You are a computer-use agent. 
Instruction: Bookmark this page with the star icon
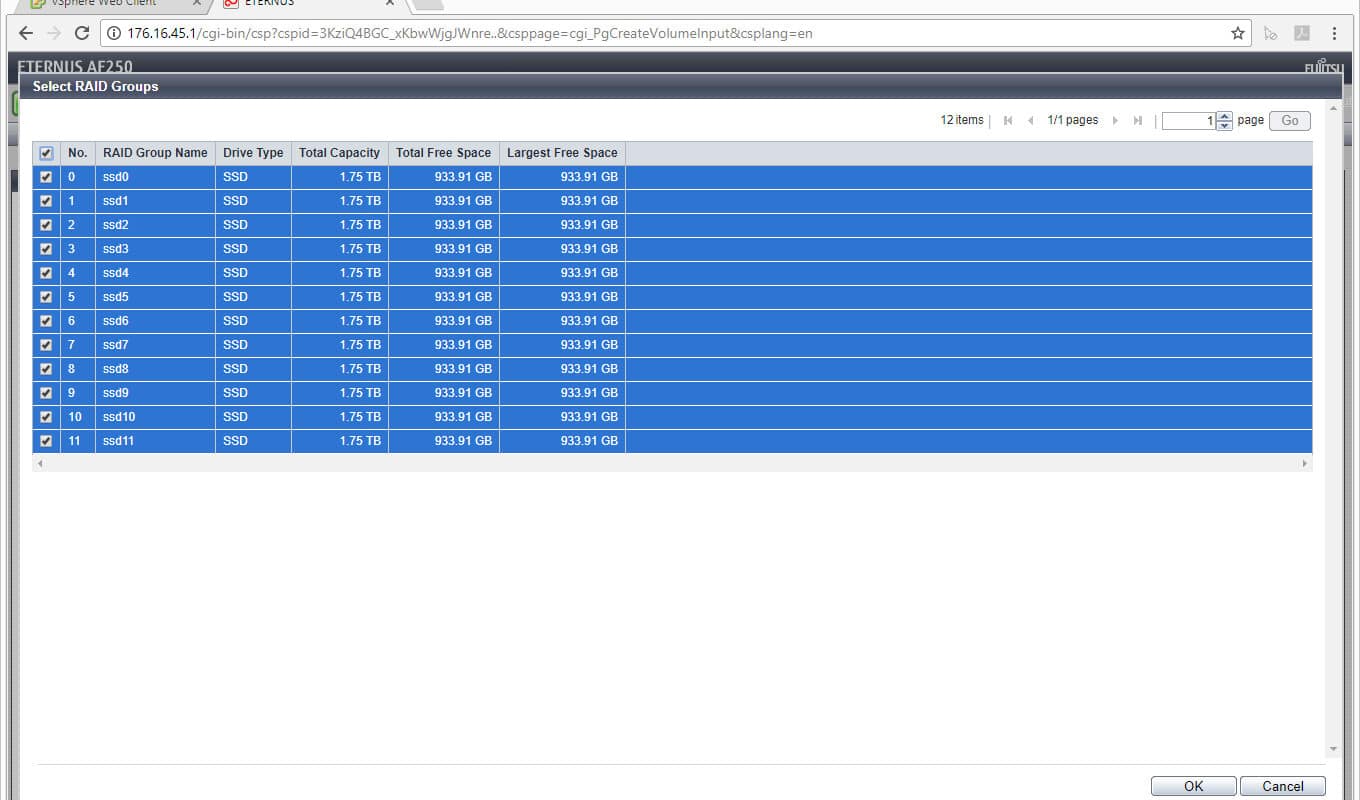[x=1238, y=33]
